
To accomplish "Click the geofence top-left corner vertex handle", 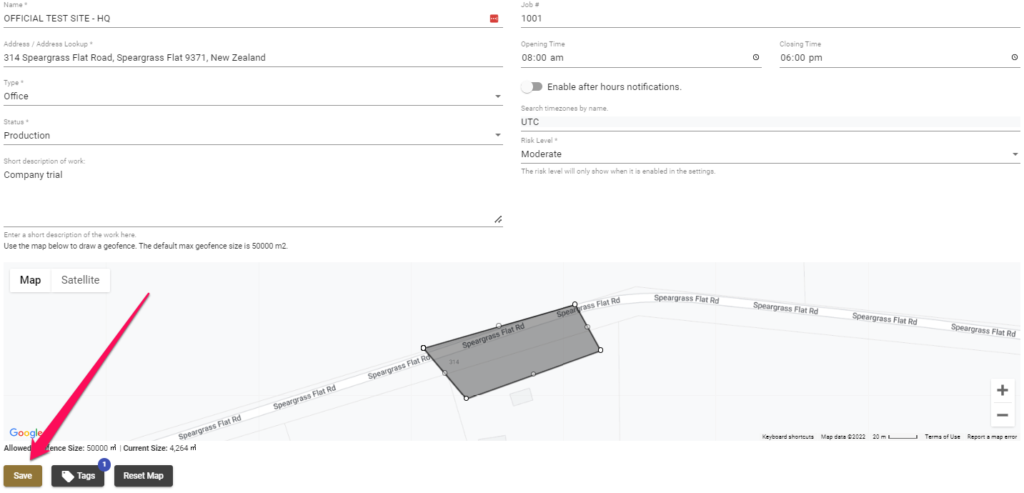I will [423, 348].
